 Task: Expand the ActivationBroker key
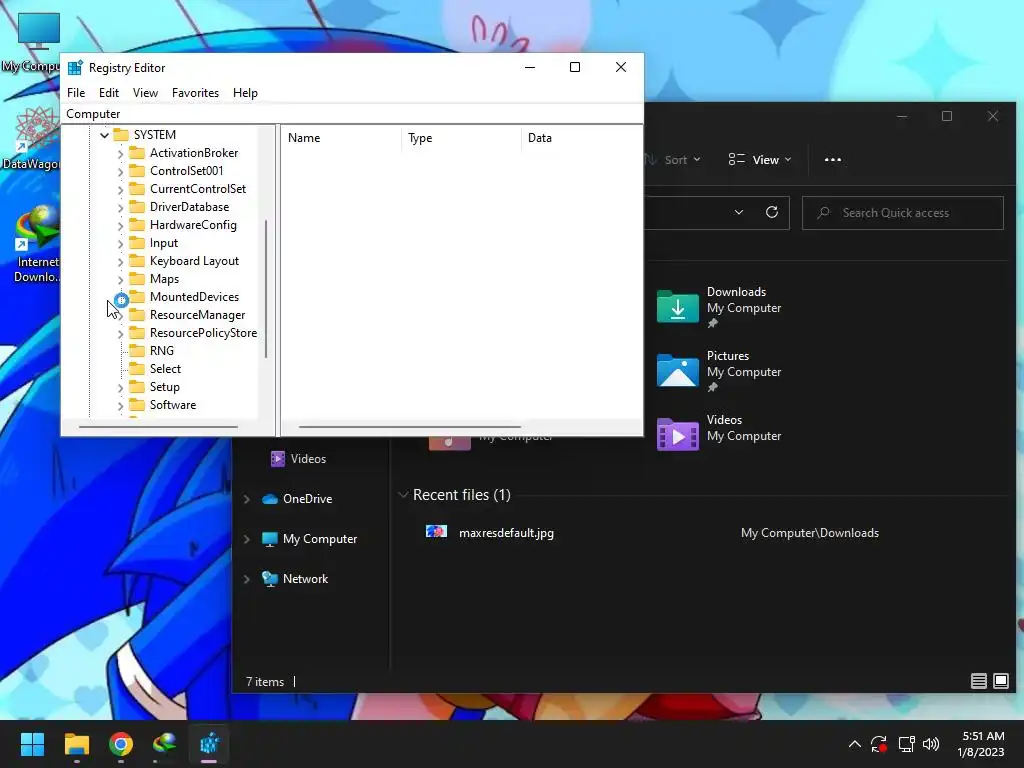click(120, 154)
